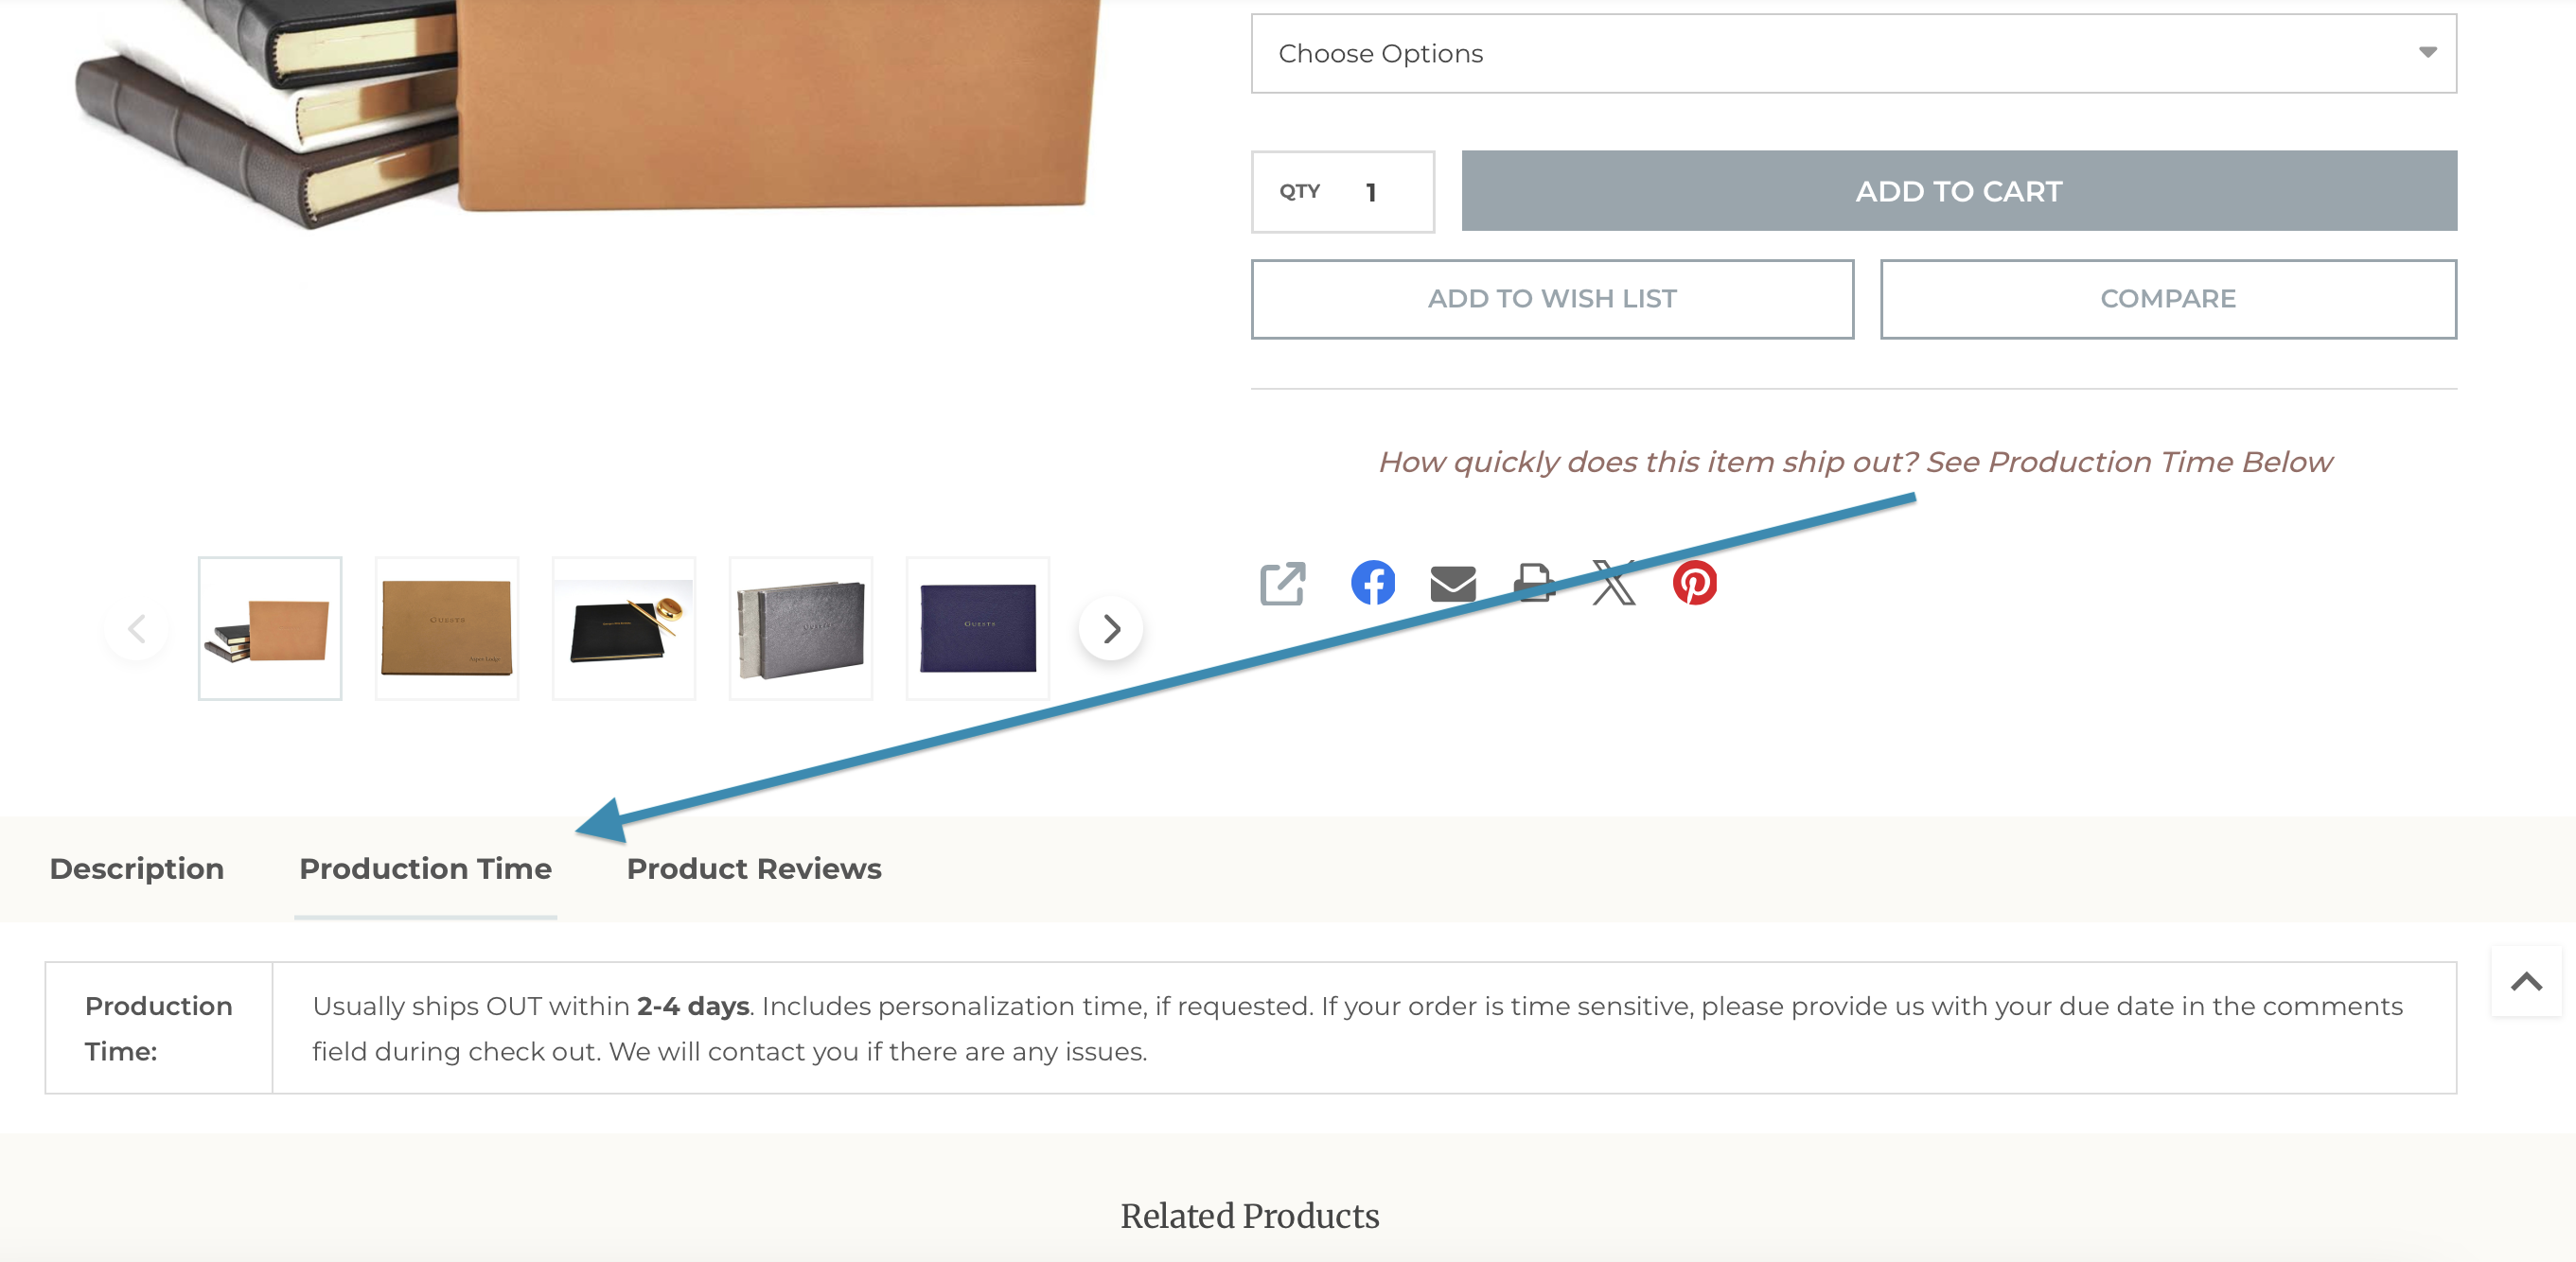Click the print page icon

[x=1534, y=583]
